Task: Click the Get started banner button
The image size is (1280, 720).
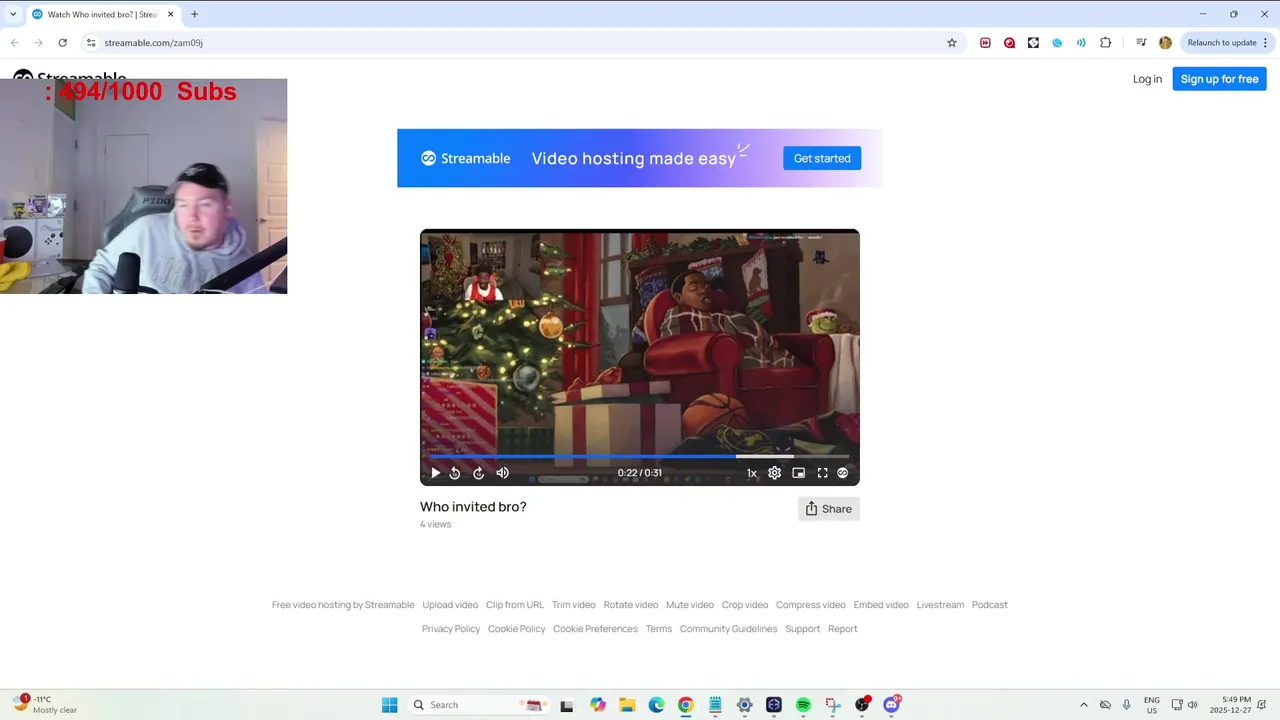Action: (822, 158)
